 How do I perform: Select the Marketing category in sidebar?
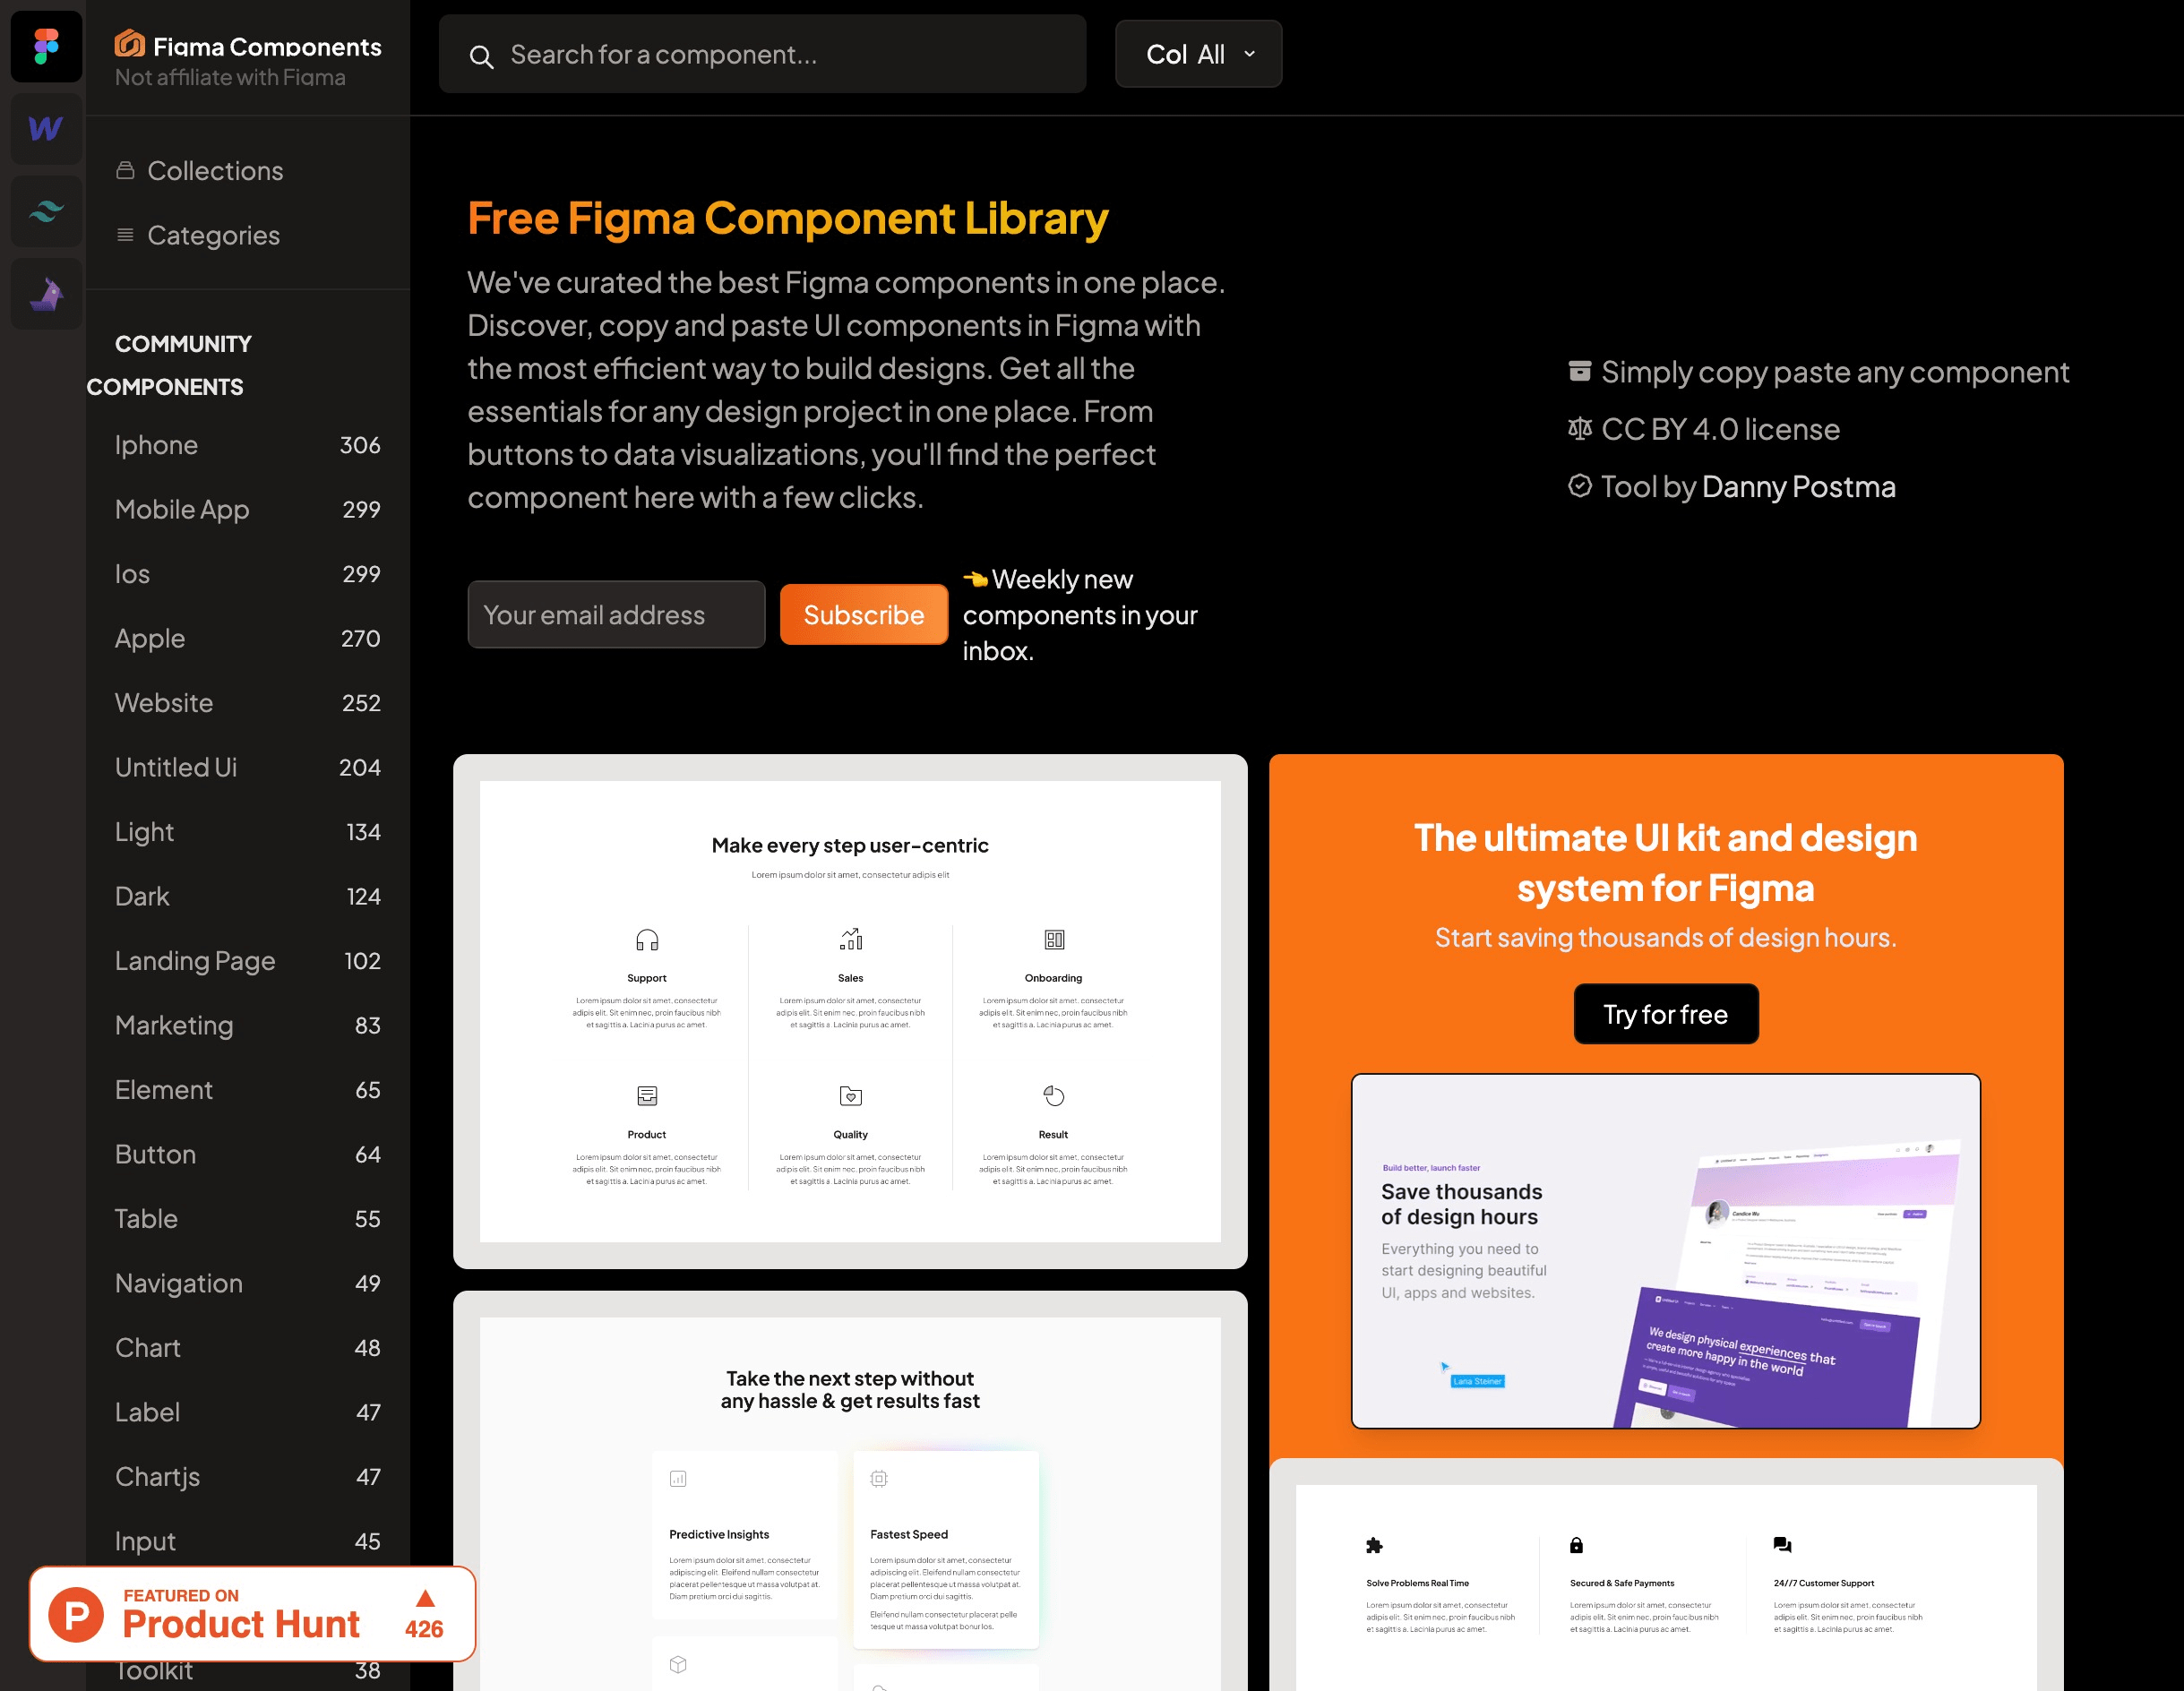[x=172, y=1023]
